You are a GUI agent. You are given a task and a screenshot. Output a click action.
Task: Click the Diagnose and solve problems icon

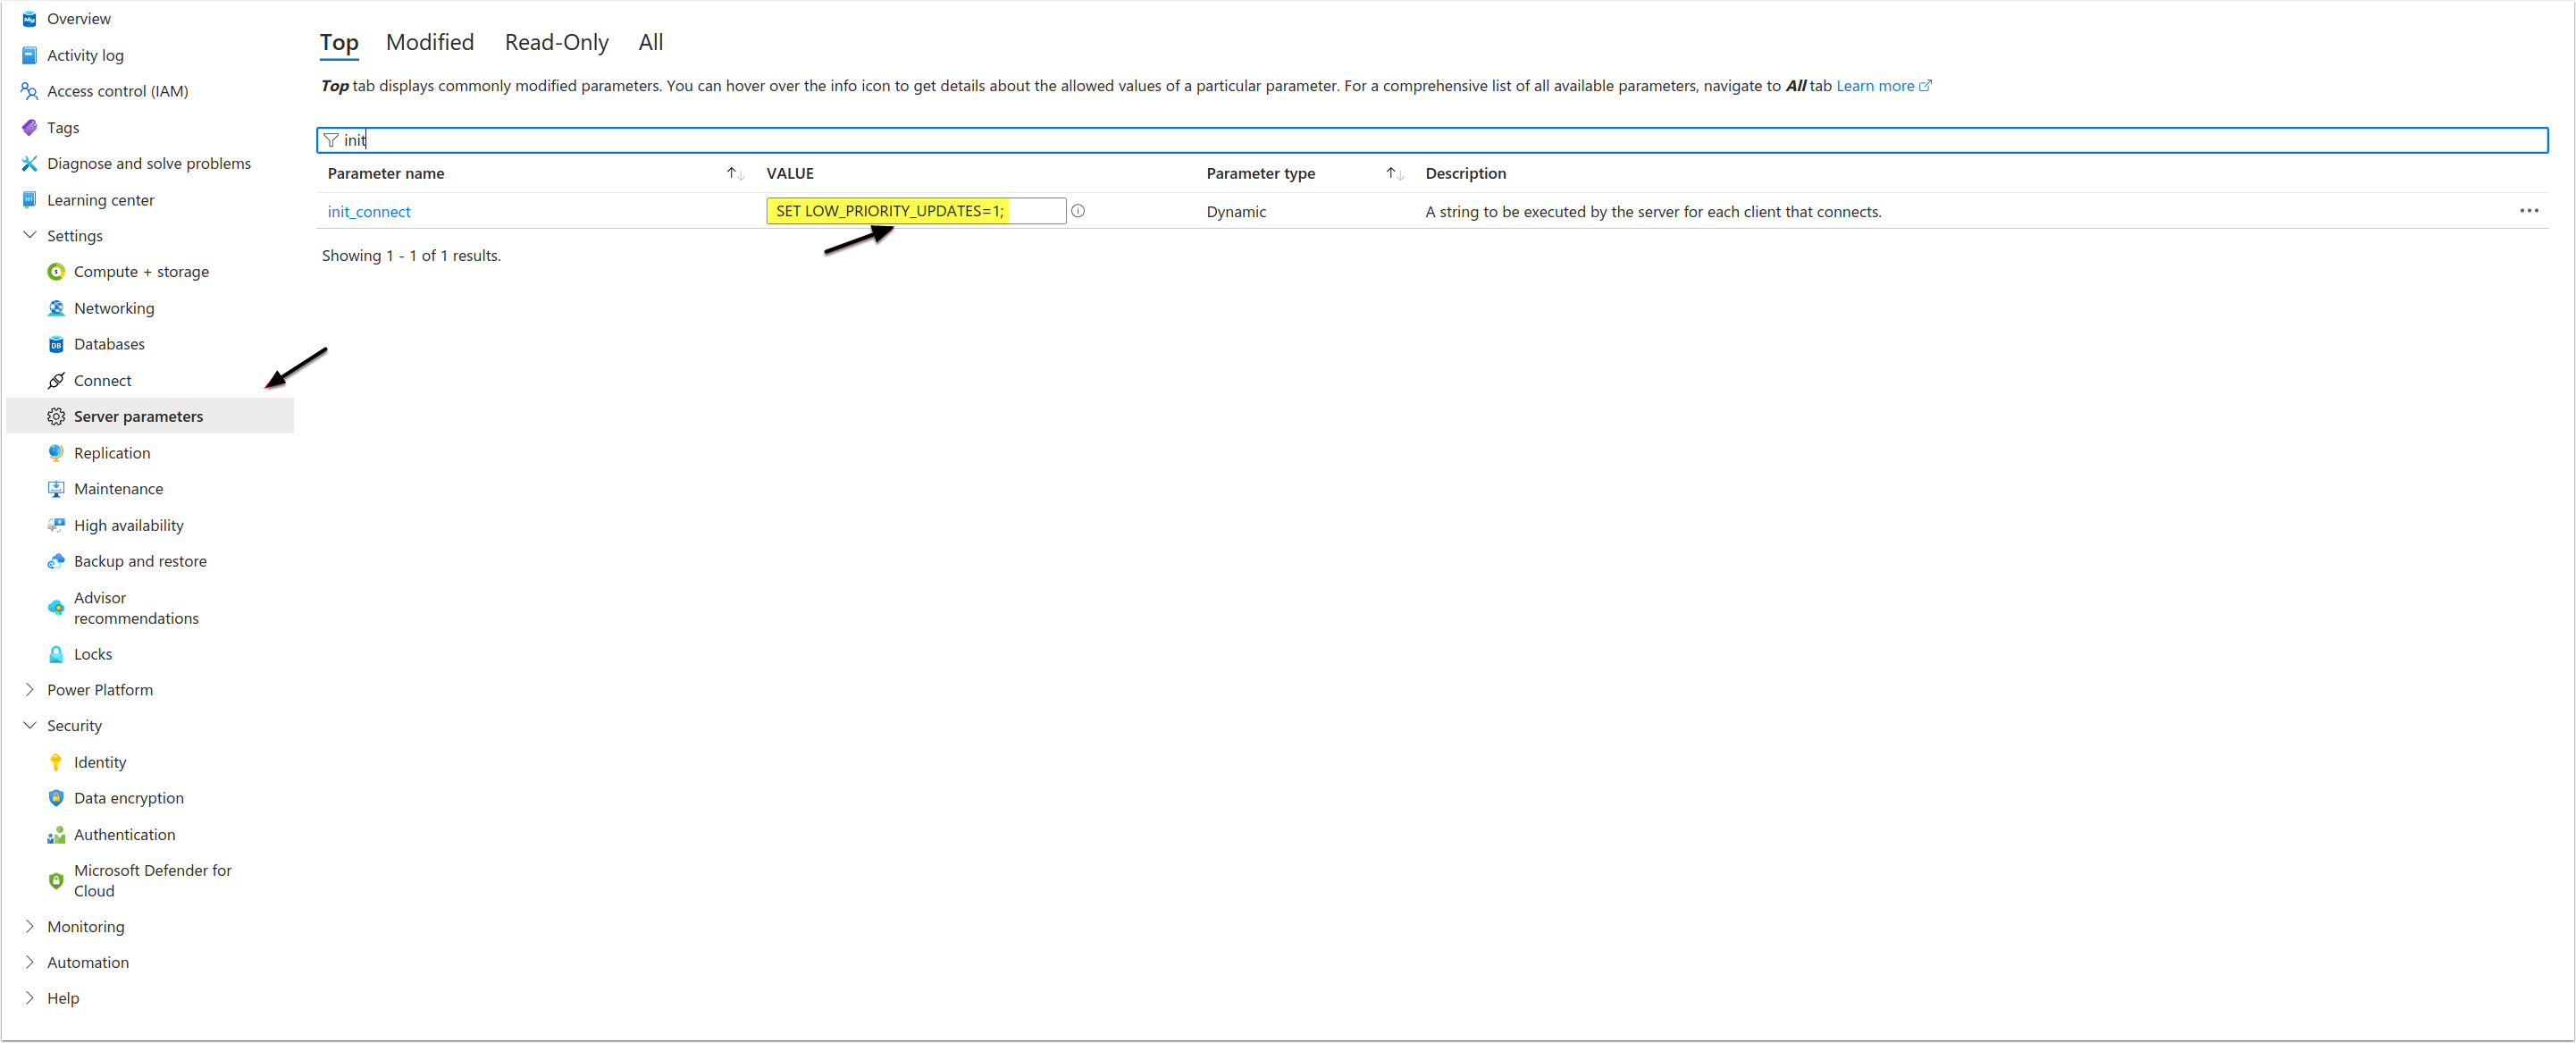tap(29, 163)
